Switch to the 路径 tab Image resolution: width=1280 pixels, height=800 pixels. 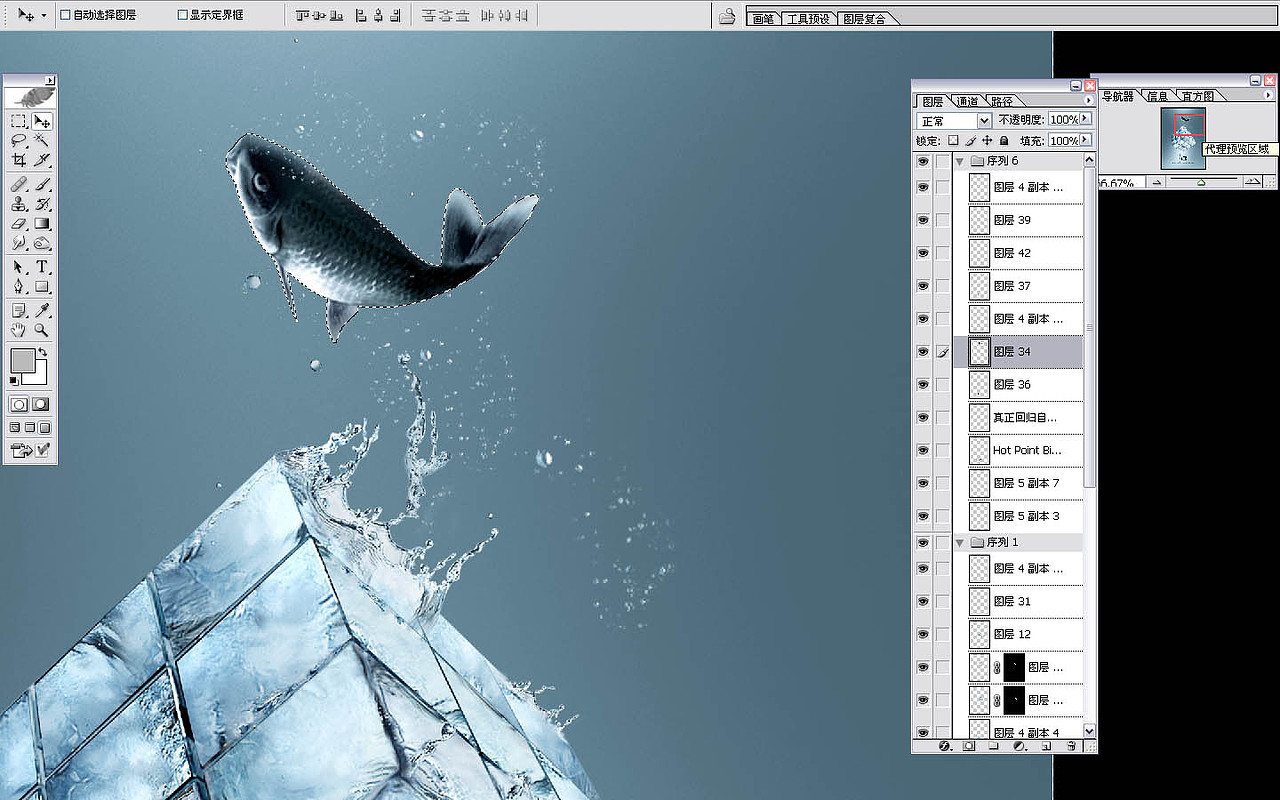[1002, 101]
